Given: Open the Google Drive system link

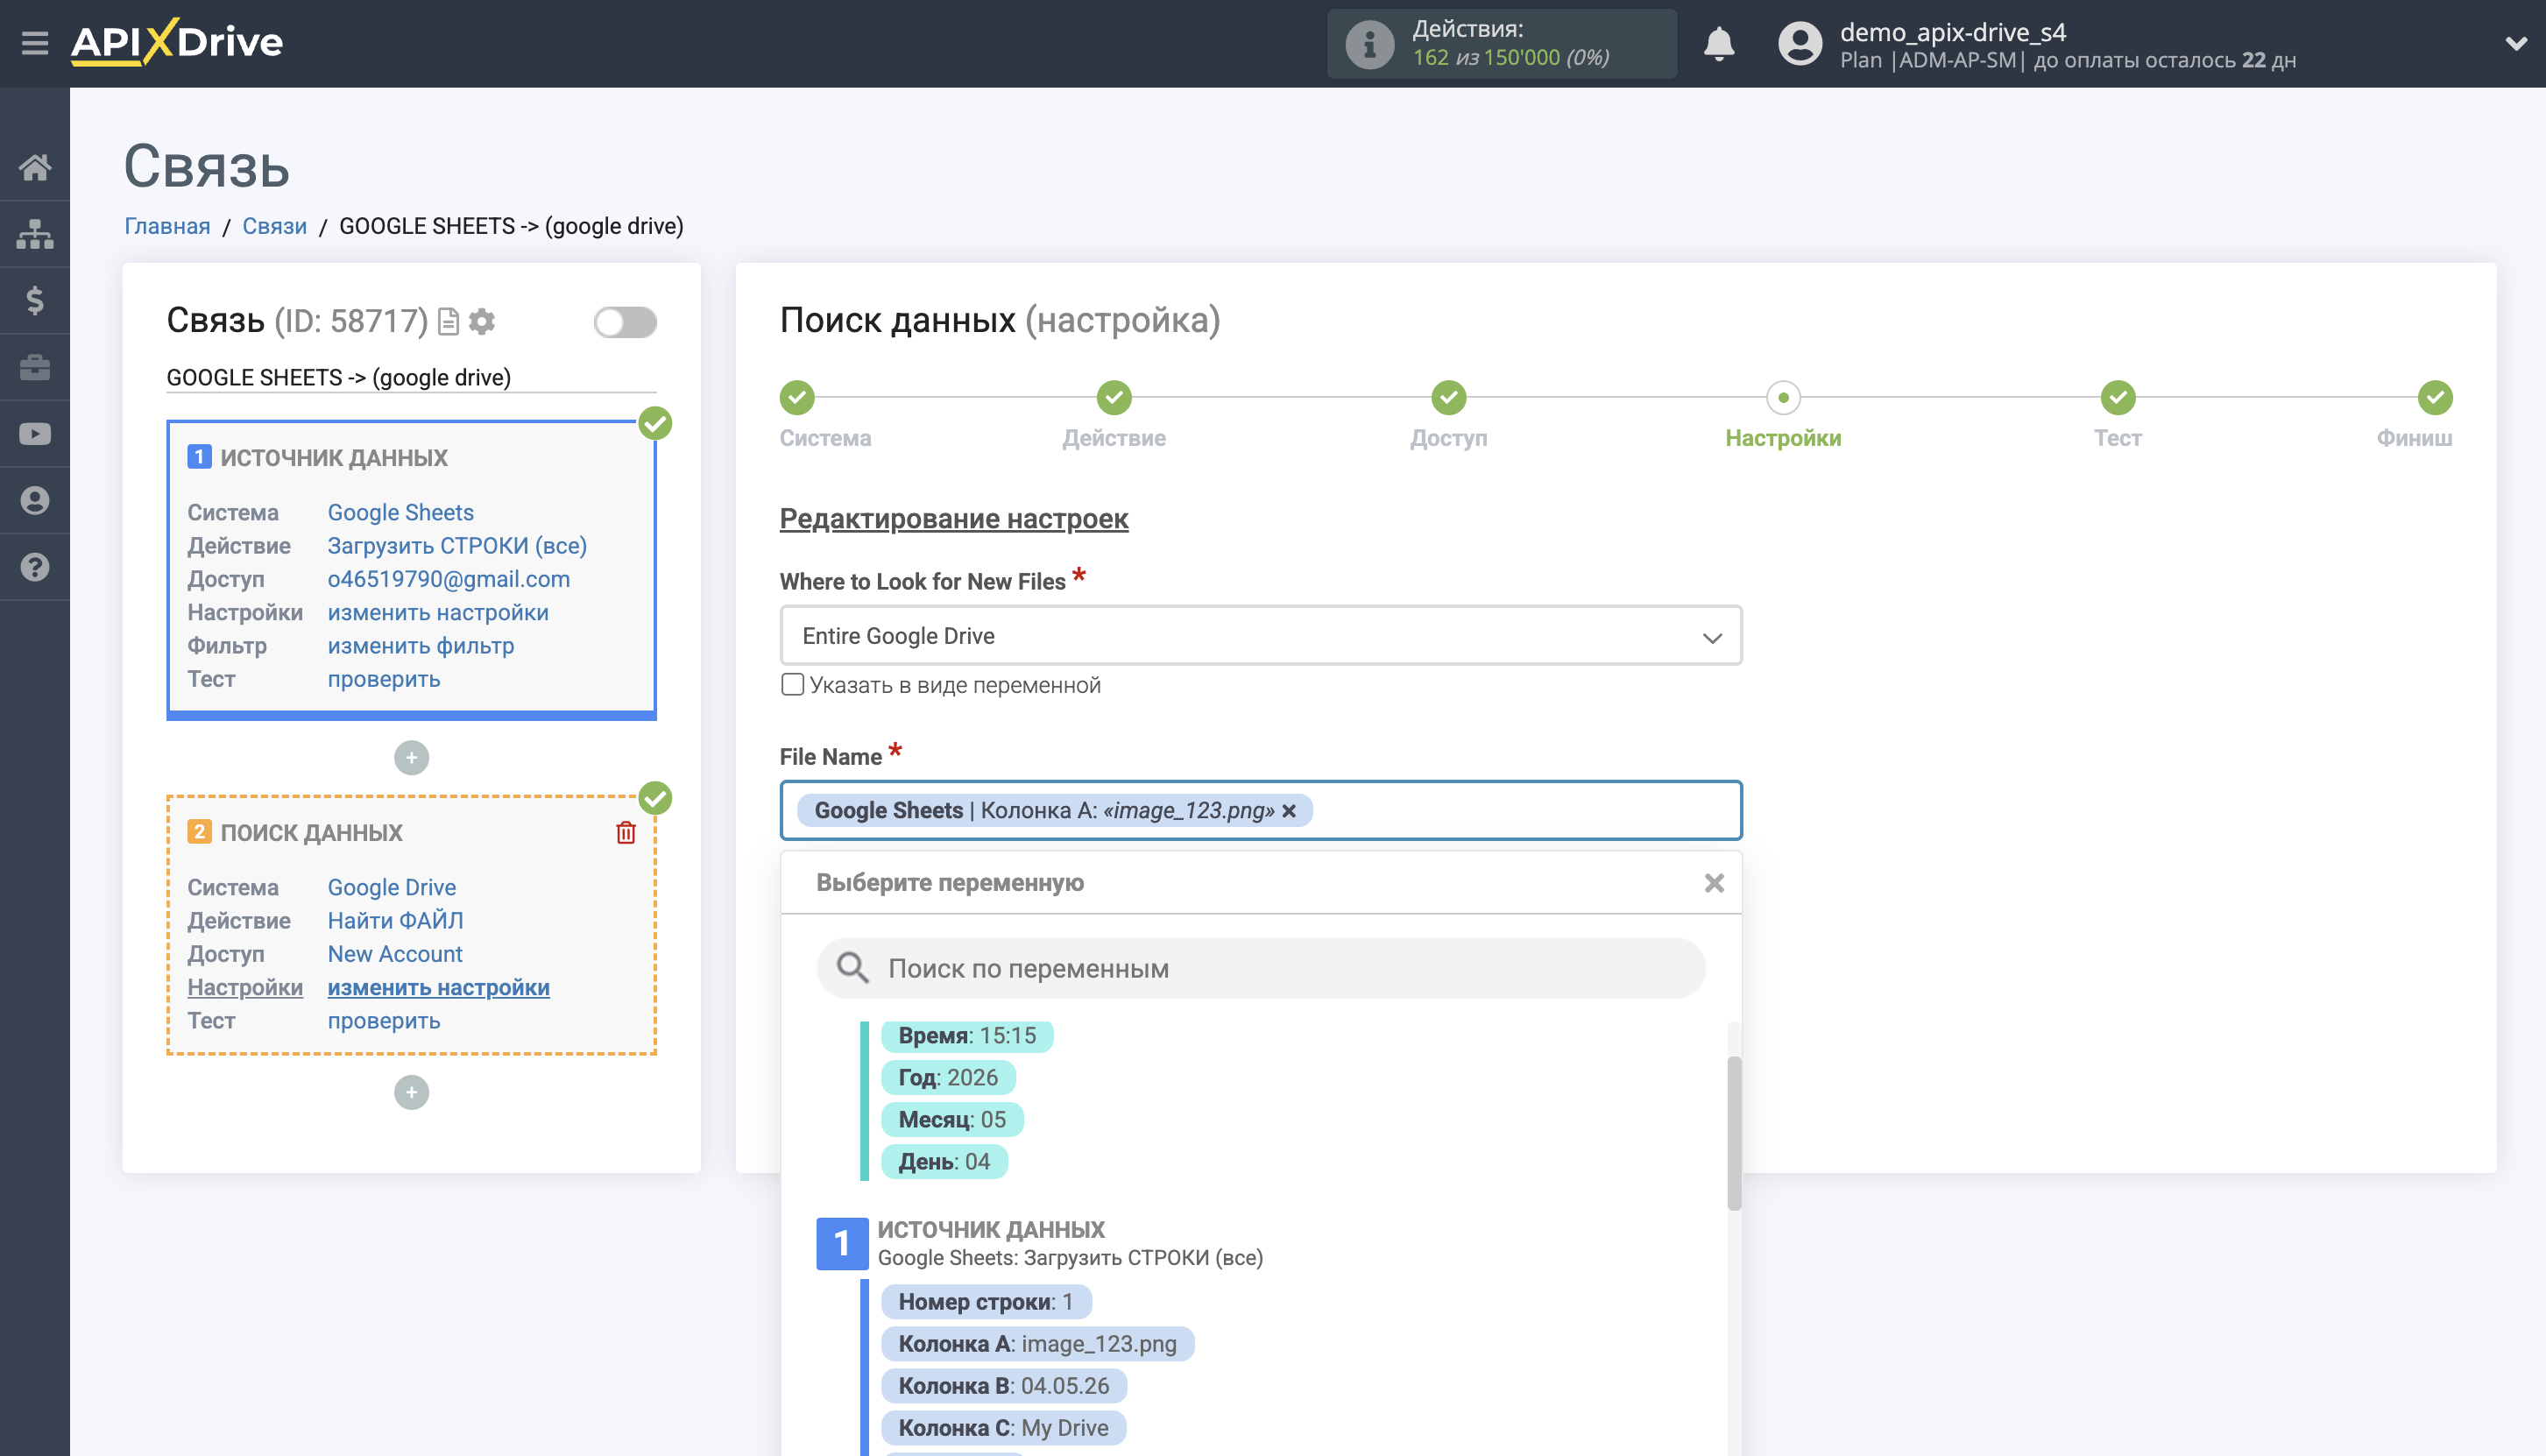Looking at the screenshot, I should coord(391,887).
